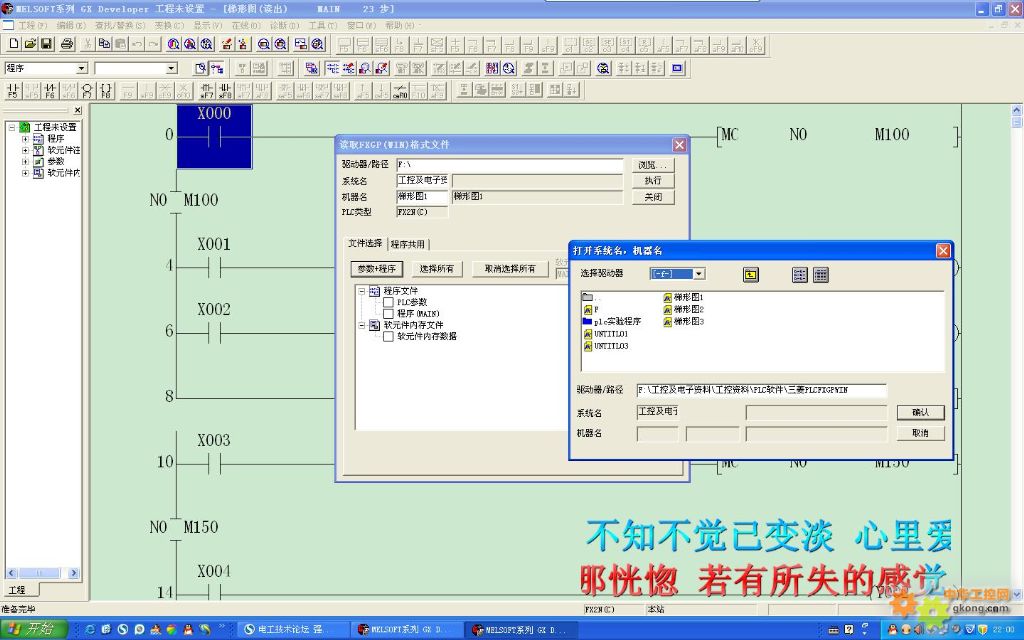Open the 编辑 (E) menu
Viewport: 1024px width, 640px height.
click(x=71, y=25)
